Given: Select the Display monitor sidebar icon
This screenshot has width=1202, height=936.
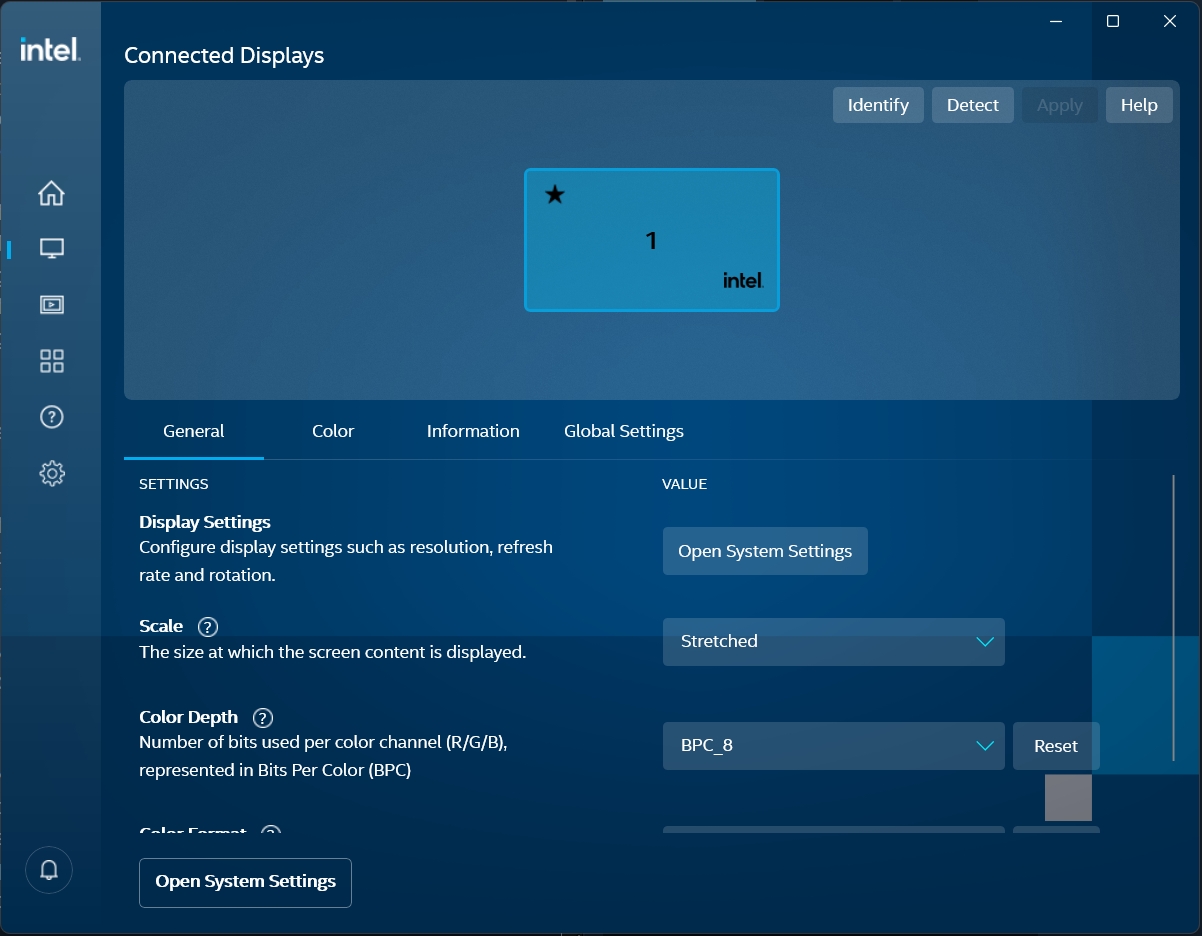Looking at the screenshot, I should (51, 248).
